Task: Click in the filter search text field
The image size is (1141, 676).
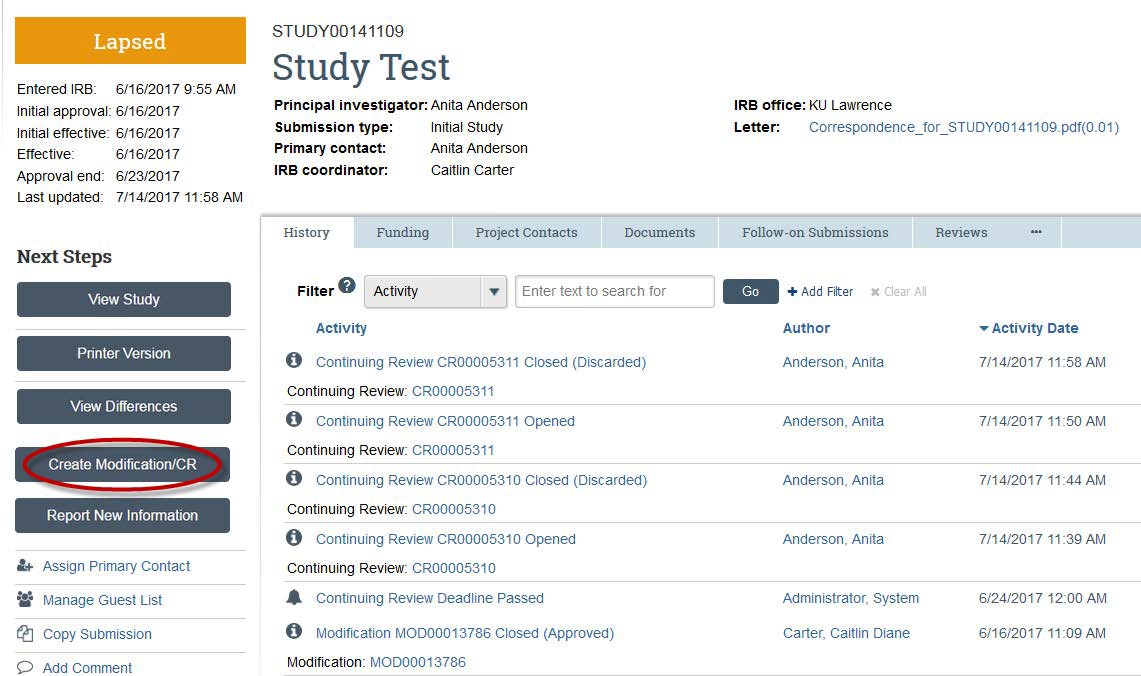Action: tap(614, 291)
